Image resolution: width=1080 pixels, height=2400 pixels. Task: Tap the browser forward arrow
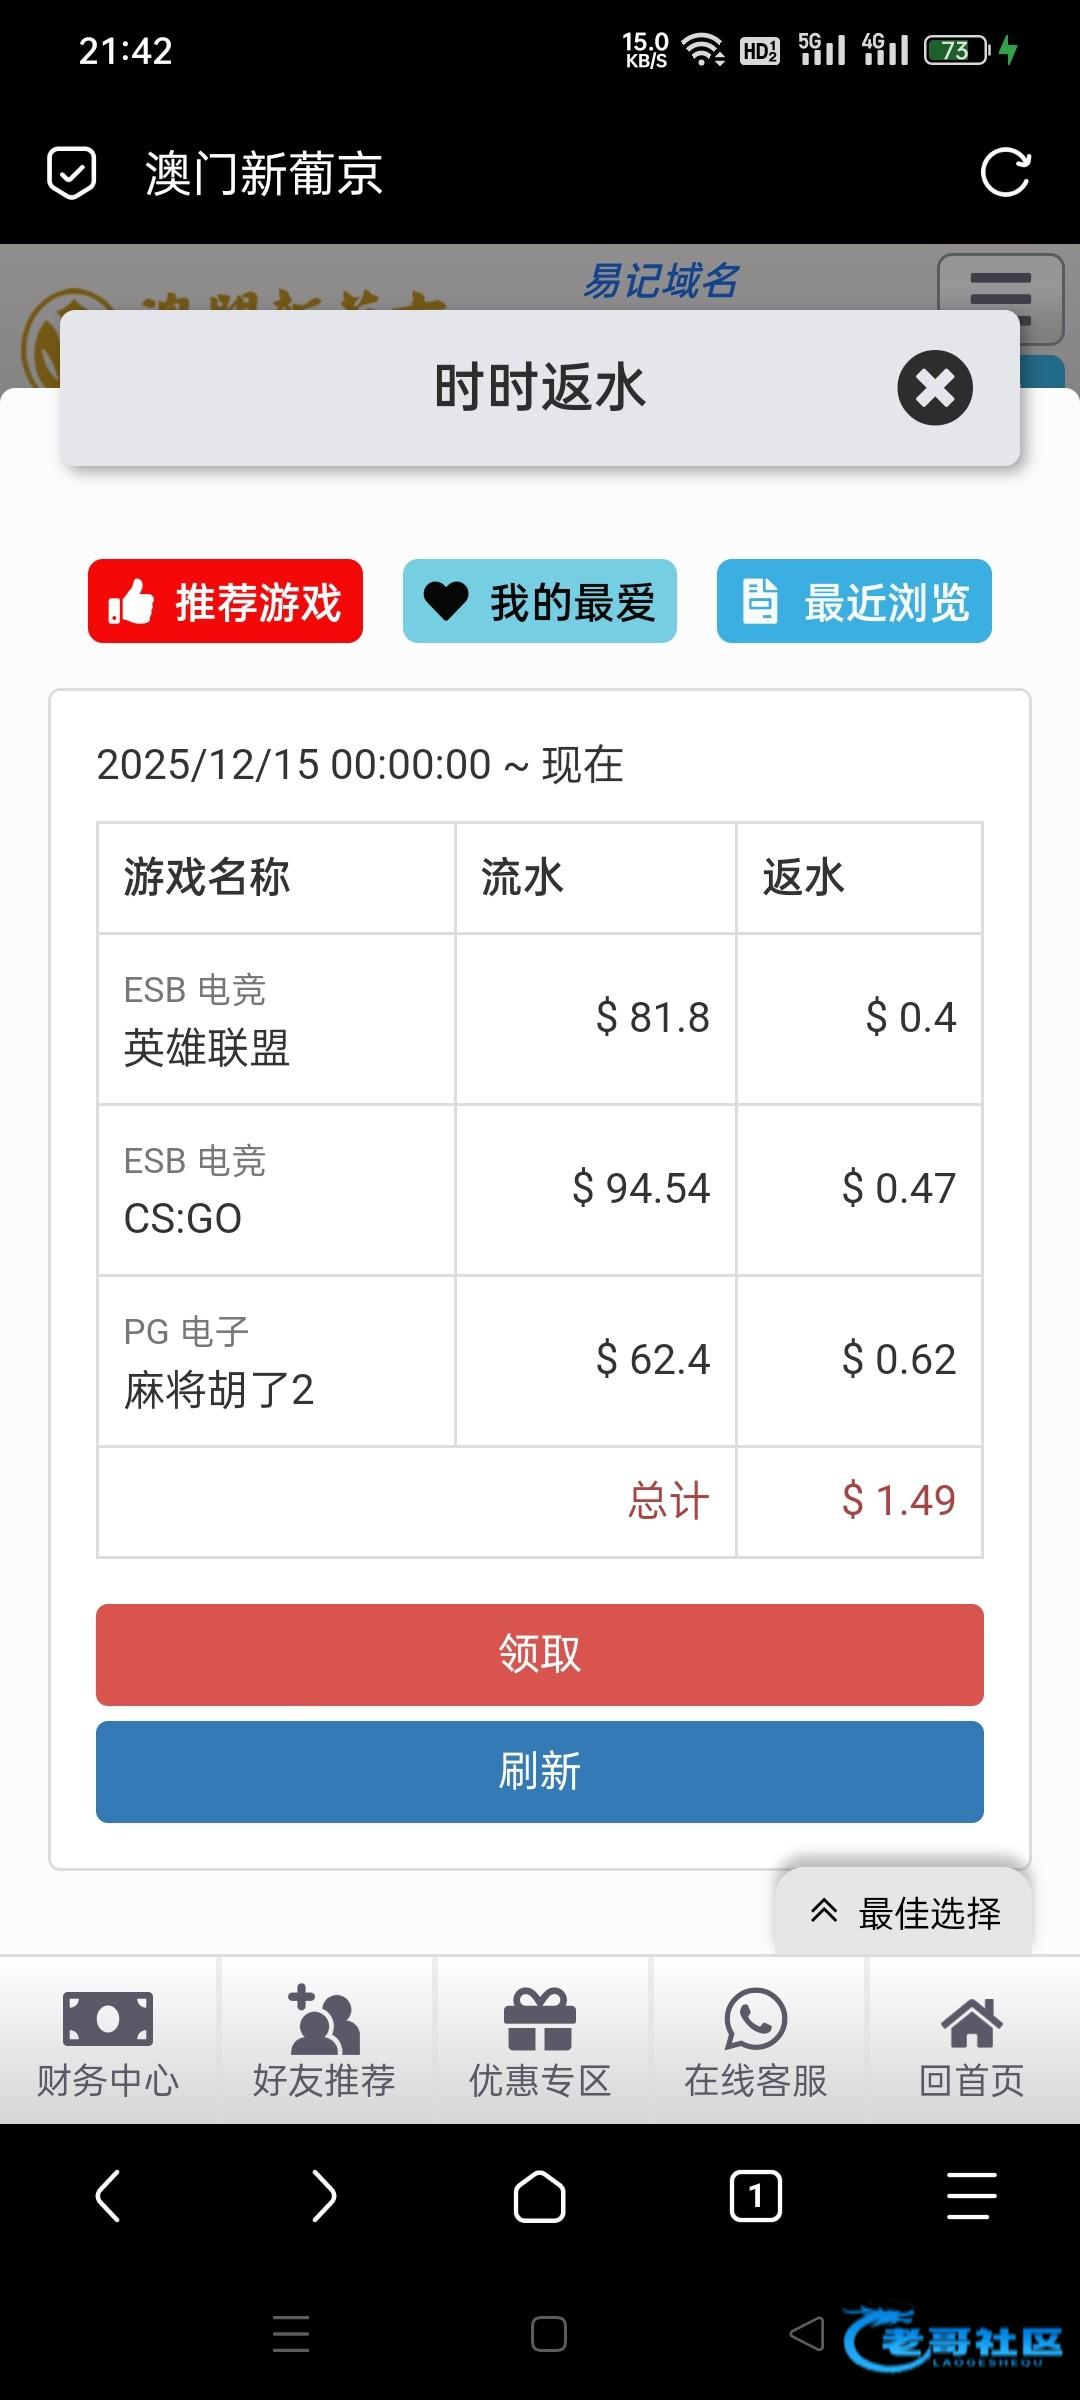pyautogui.click(x=324, y=2196)
